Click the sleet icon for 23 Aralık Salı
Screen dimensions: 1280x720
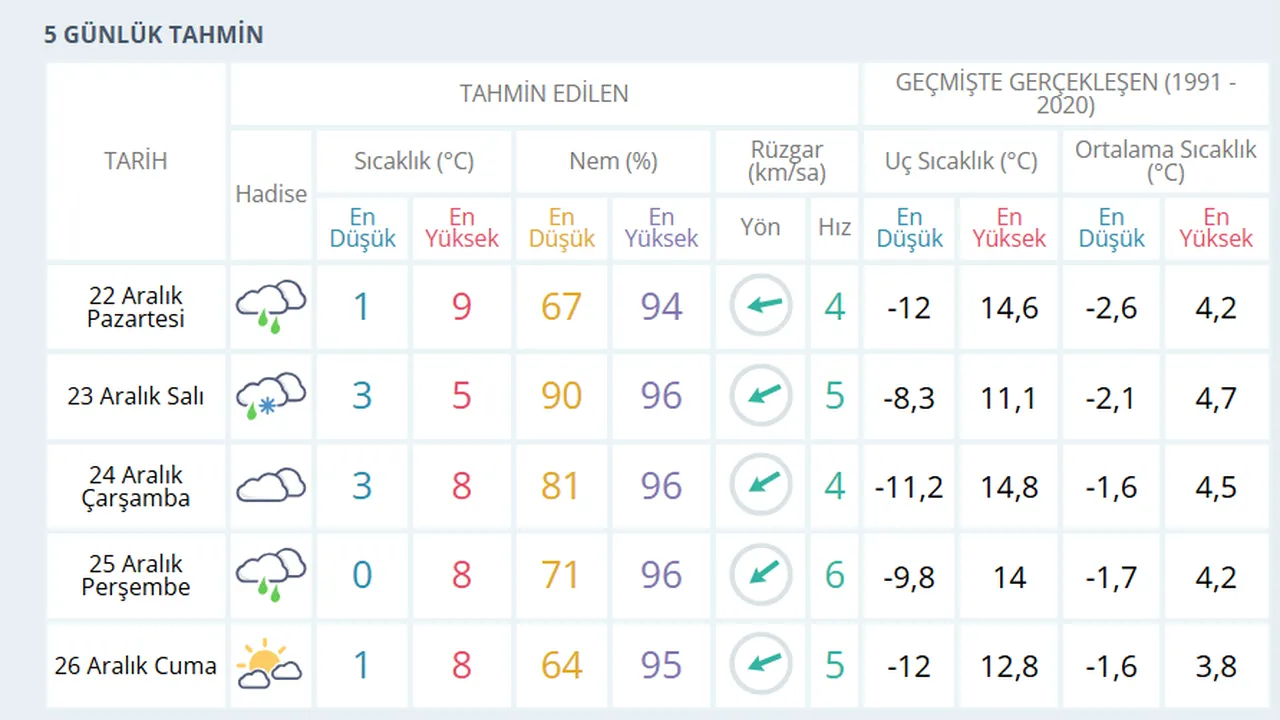coord(270,396)
